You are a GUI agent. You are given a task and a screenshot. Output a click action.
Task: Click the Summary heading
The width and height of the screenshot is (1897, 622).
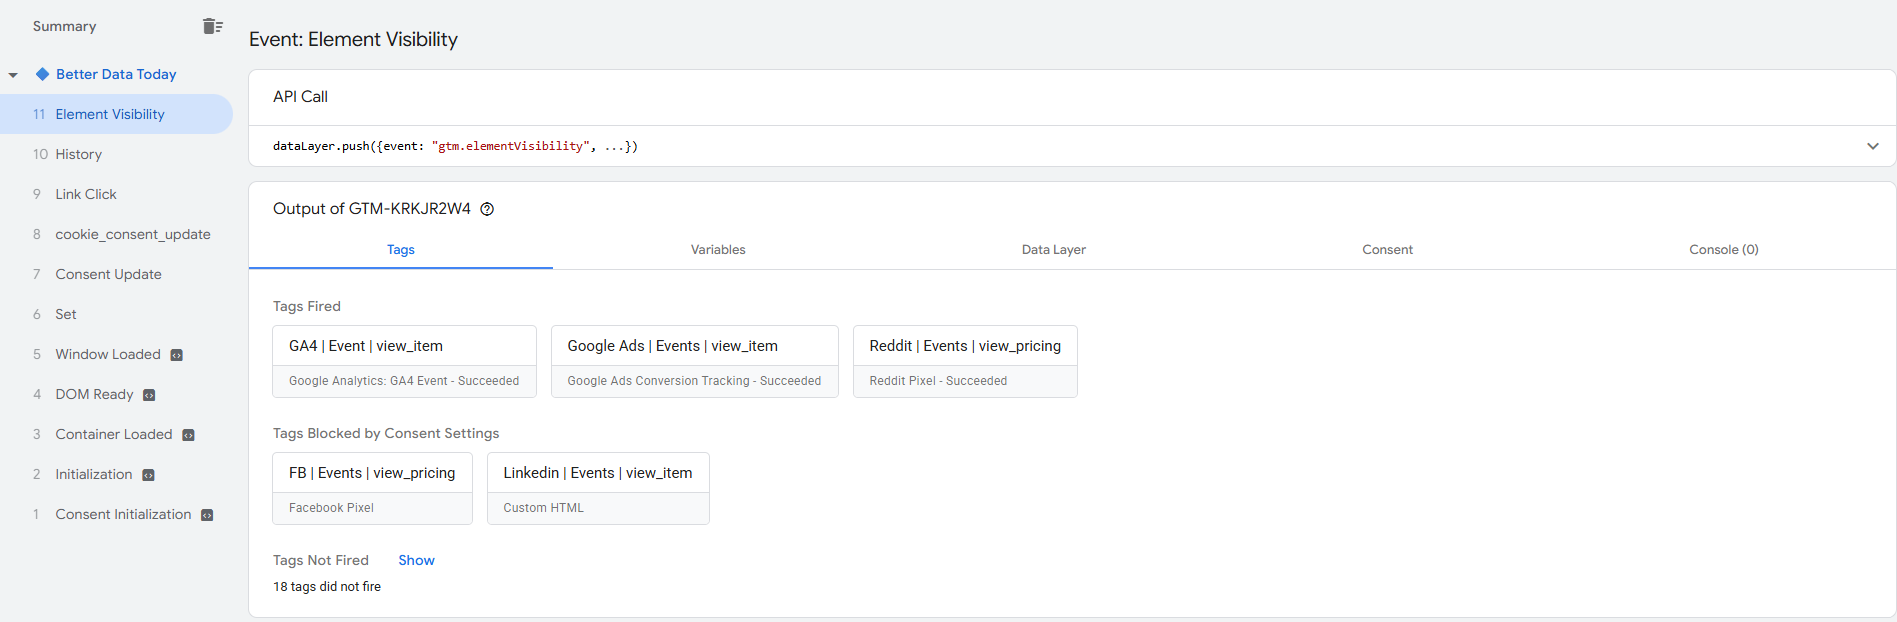point(64,26)
